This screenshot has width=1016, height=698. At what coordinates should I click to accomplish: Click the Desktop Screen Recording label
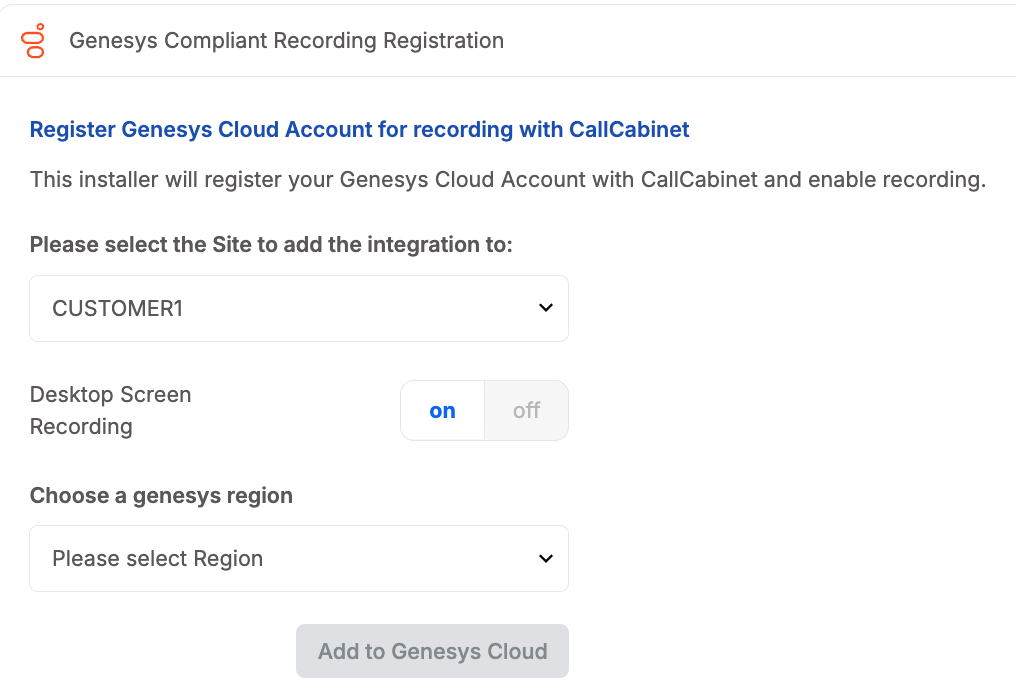[x=110, y=410]
